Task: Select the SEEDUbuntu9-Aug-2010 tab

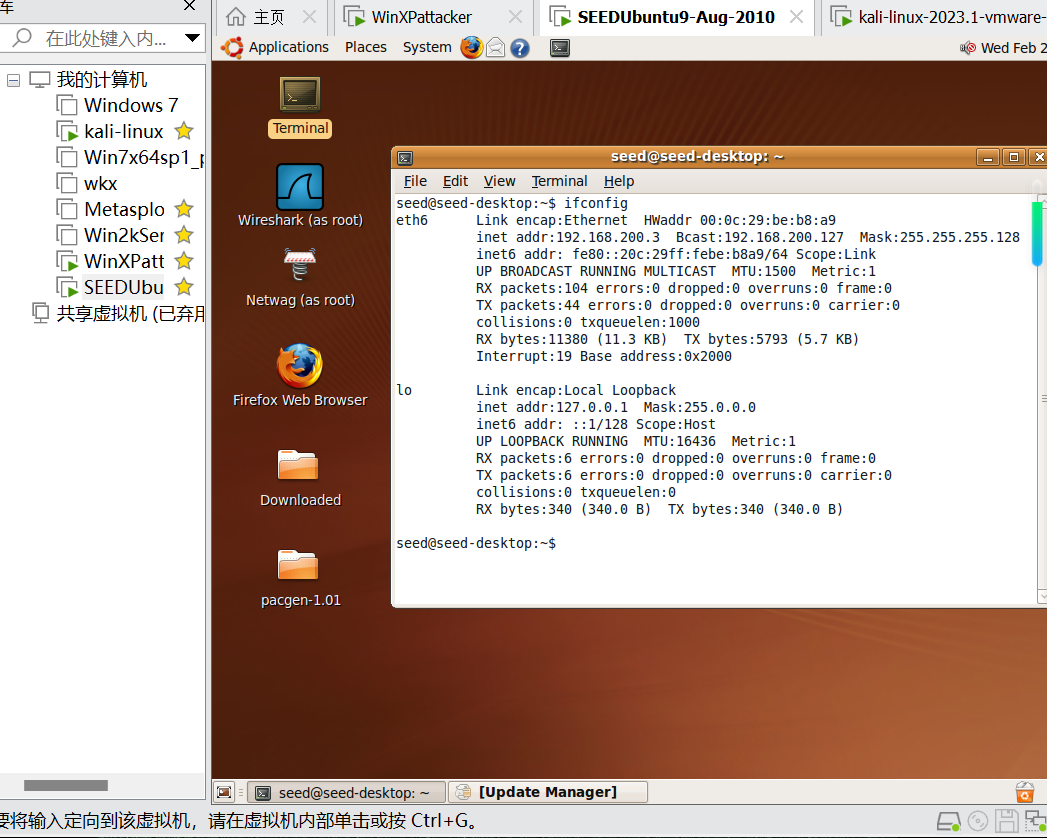Action: pyautogui.click(x=676, y=17)
